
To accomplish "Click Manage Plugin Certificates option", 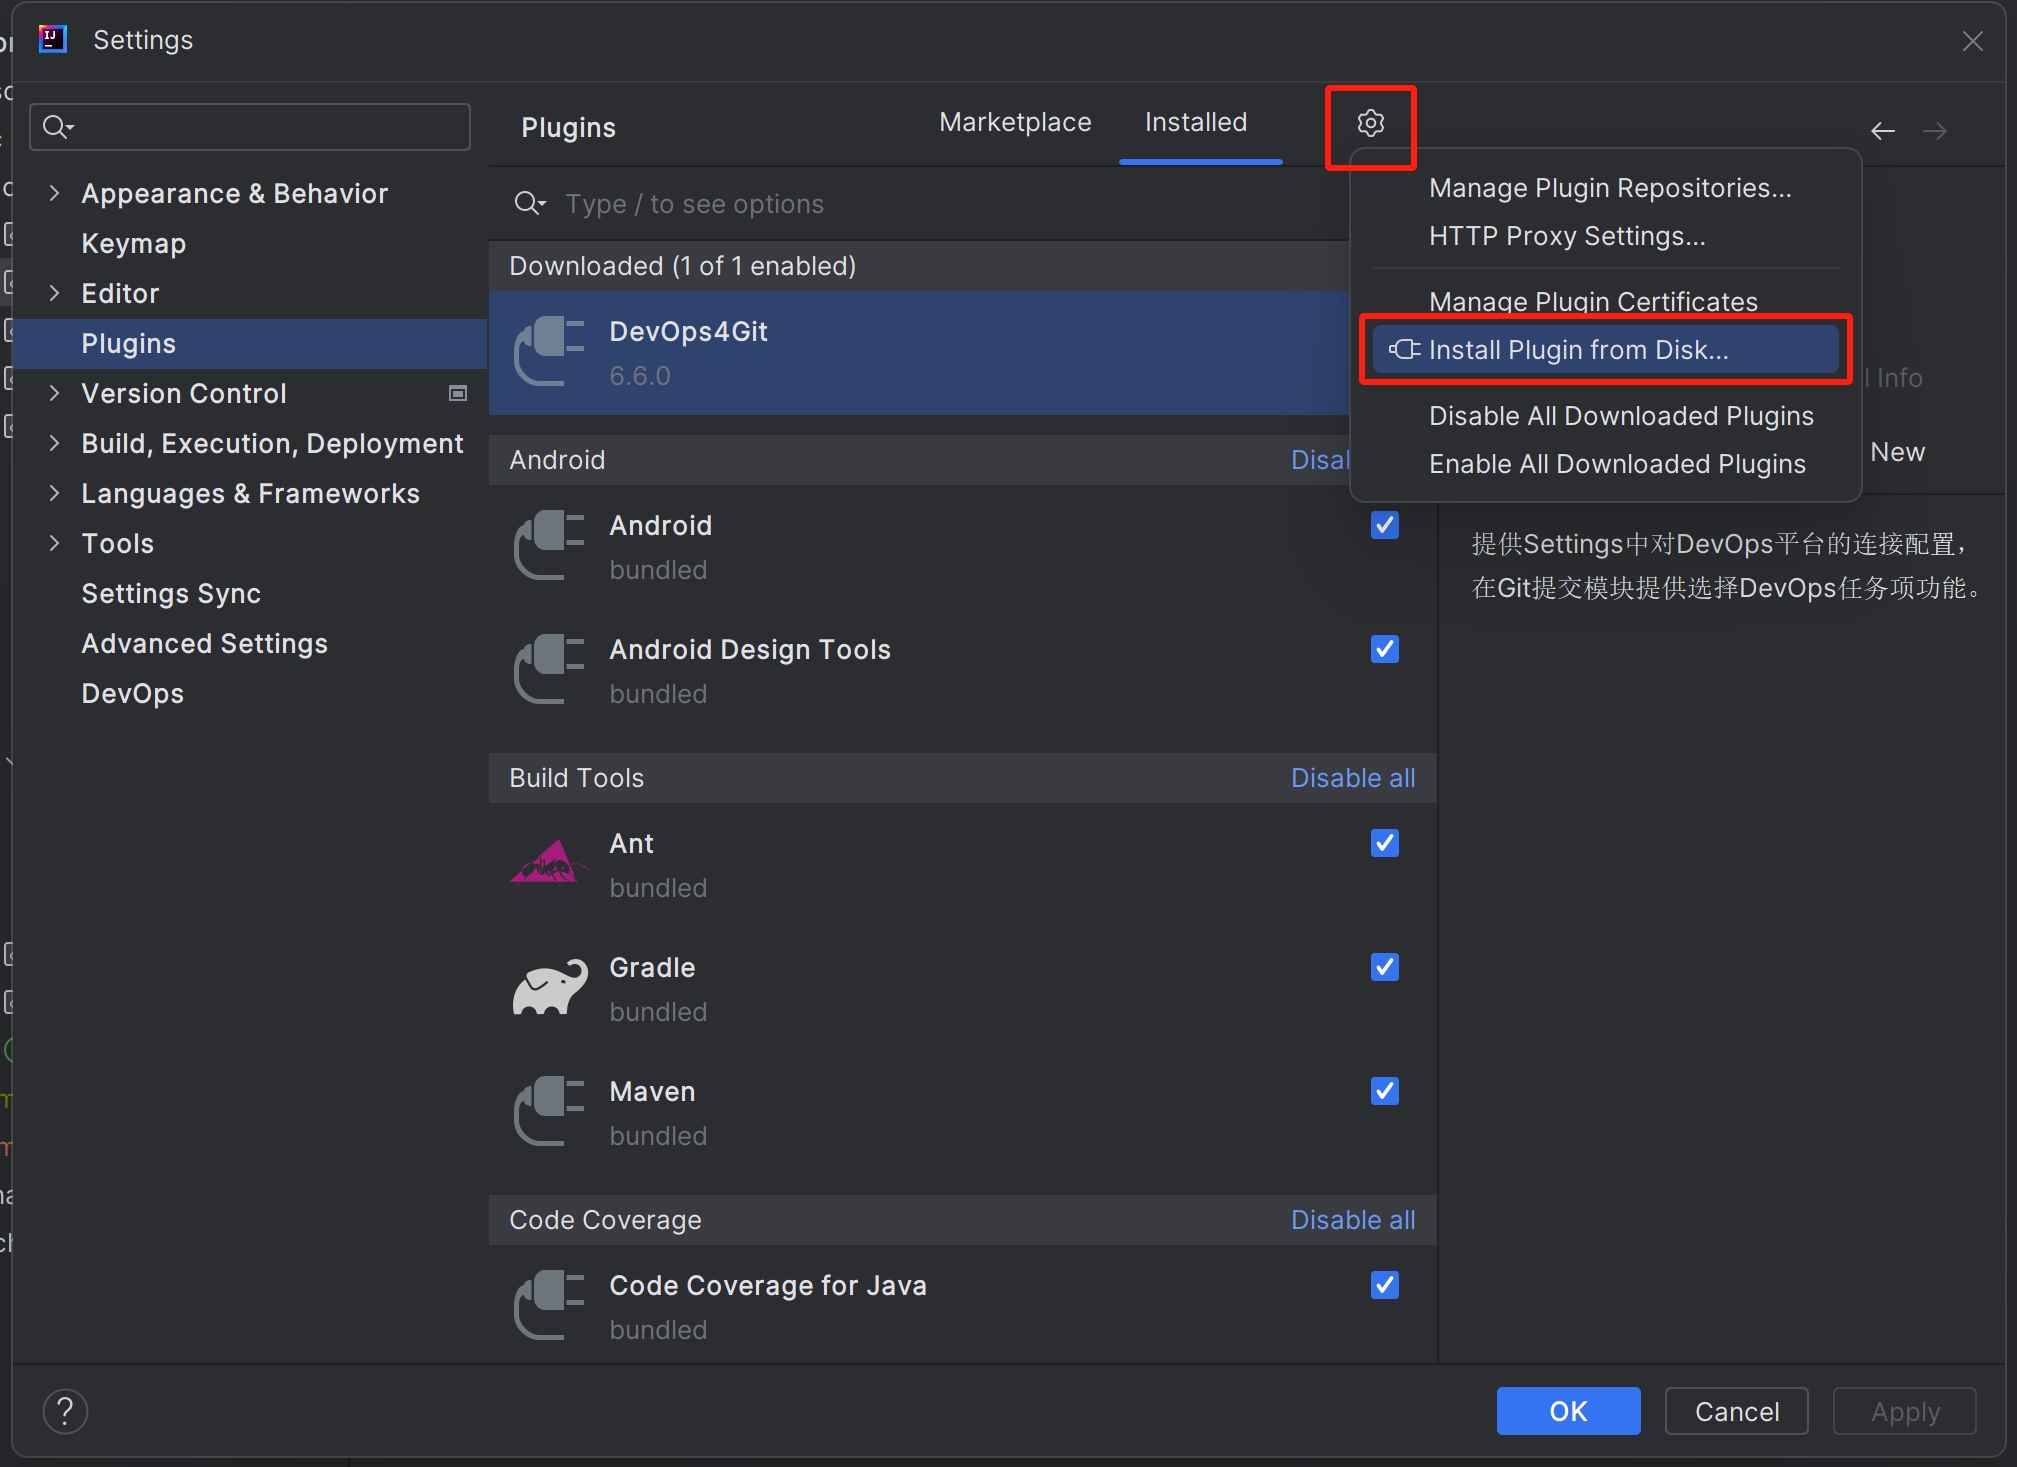I will [1593, 301].
